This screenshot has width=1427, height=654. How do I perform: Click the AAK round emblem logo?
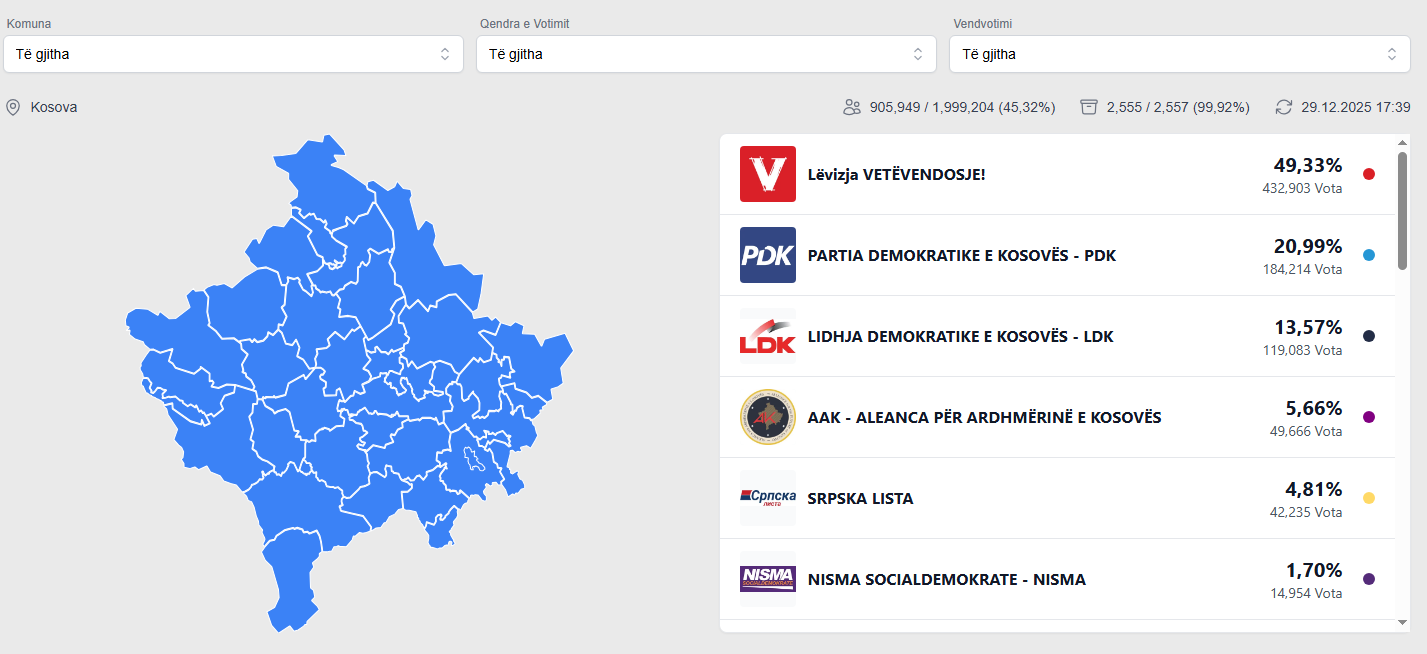tap(767, 417)
